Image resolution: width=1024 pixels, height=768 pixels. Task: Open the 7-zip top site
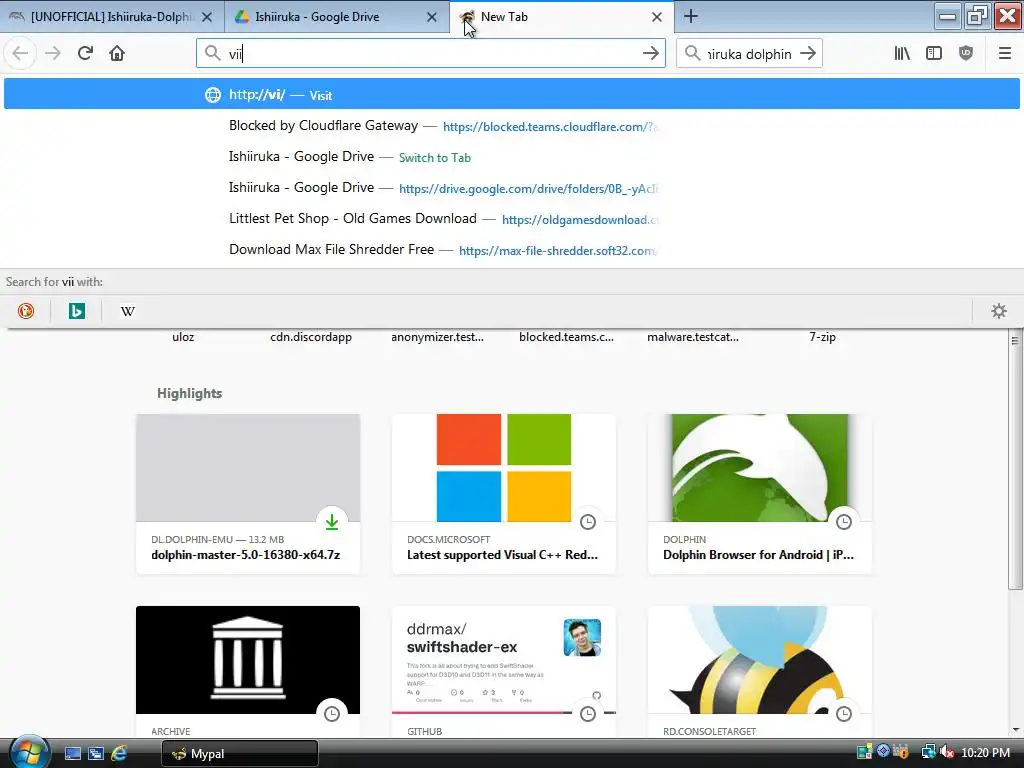(x=822, y=337)
